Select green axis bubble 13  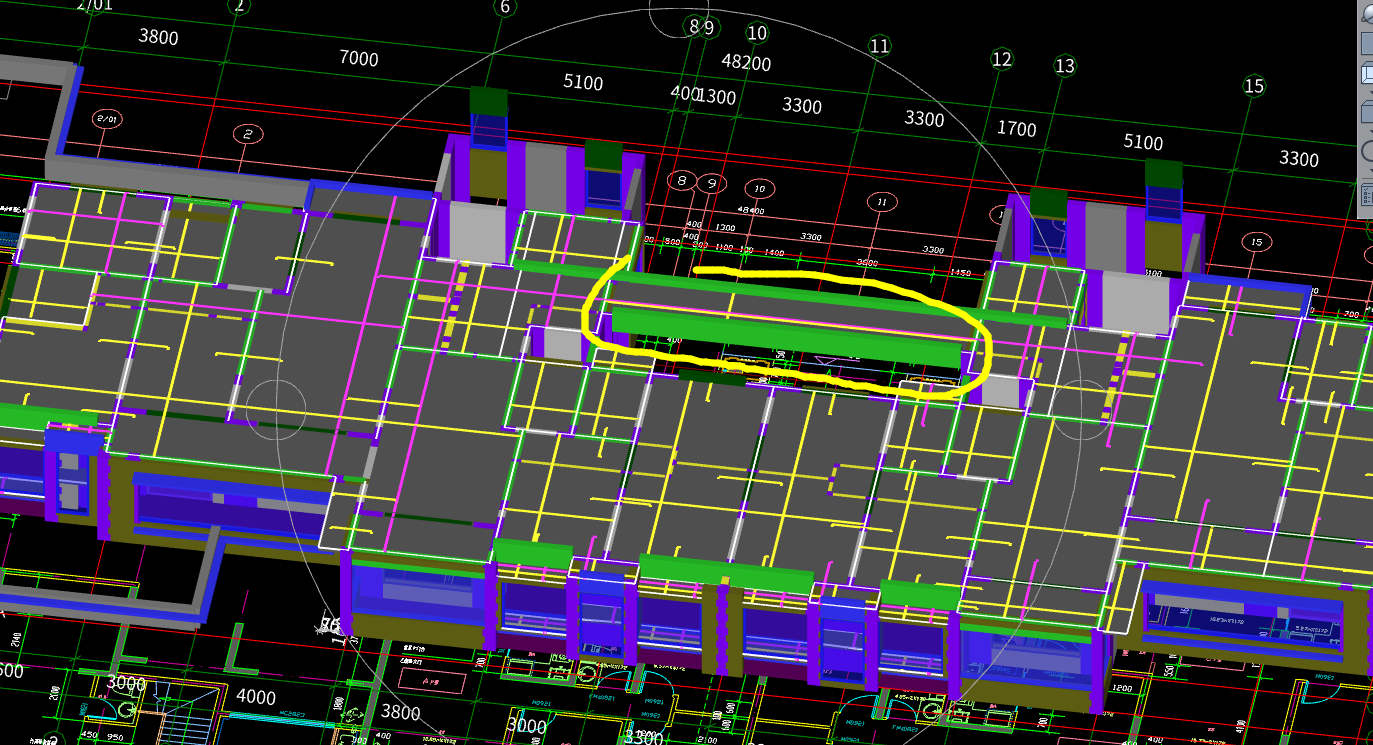[1065, 66]
